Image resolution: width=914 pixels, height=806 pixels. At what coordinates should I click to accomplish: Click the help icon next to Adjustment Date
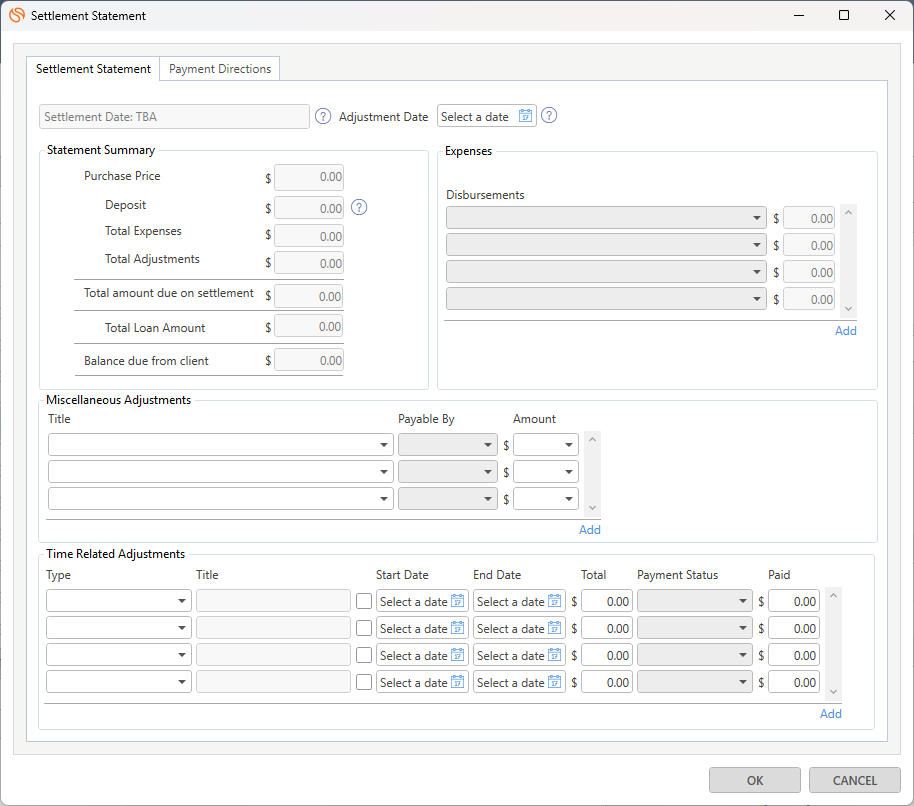click(549, 116)
